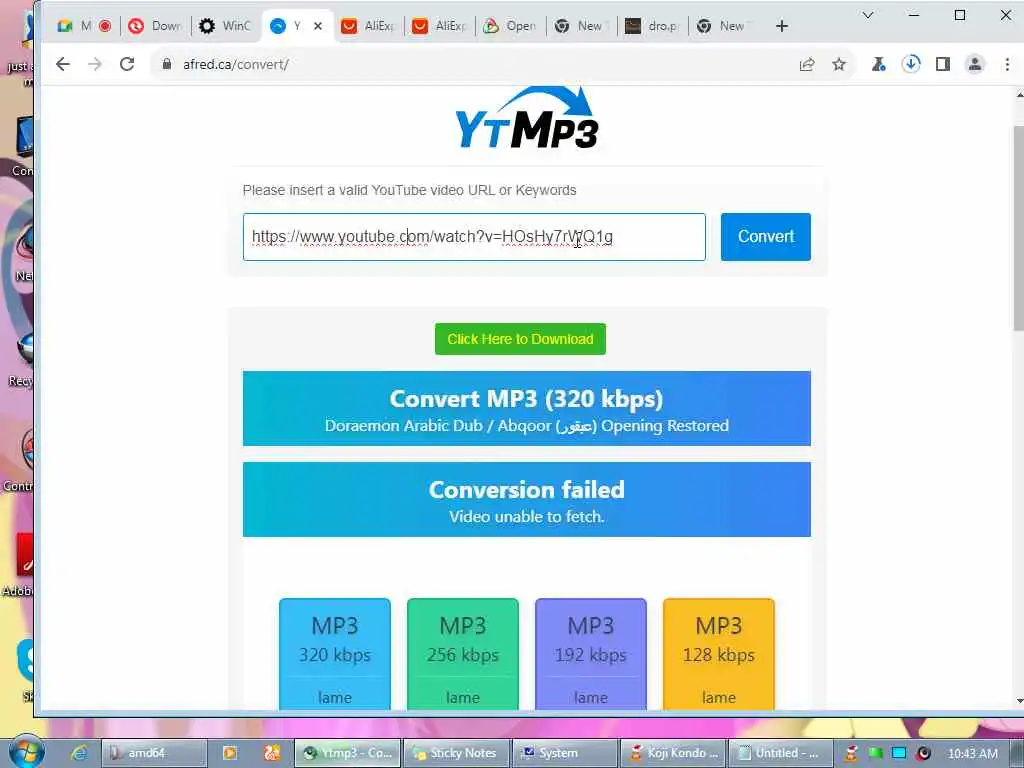Screen dimensions: 1024x768
Task: Close the active YtMp3 tab
Action: [318, 26]
